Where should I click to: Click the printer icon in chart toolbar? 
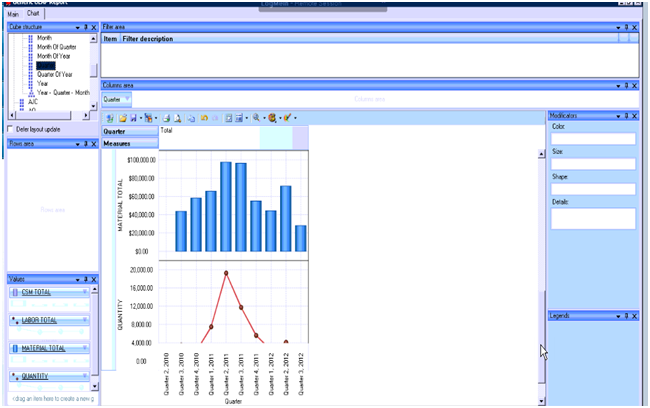pyautogui.click(x=166, y=119)
